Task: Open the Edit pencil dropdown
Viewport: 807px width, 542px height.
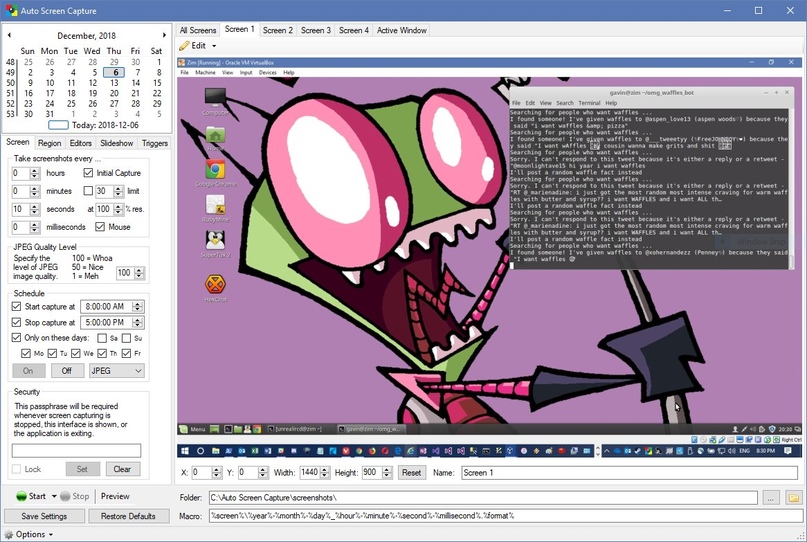Action: click(198, 46)
